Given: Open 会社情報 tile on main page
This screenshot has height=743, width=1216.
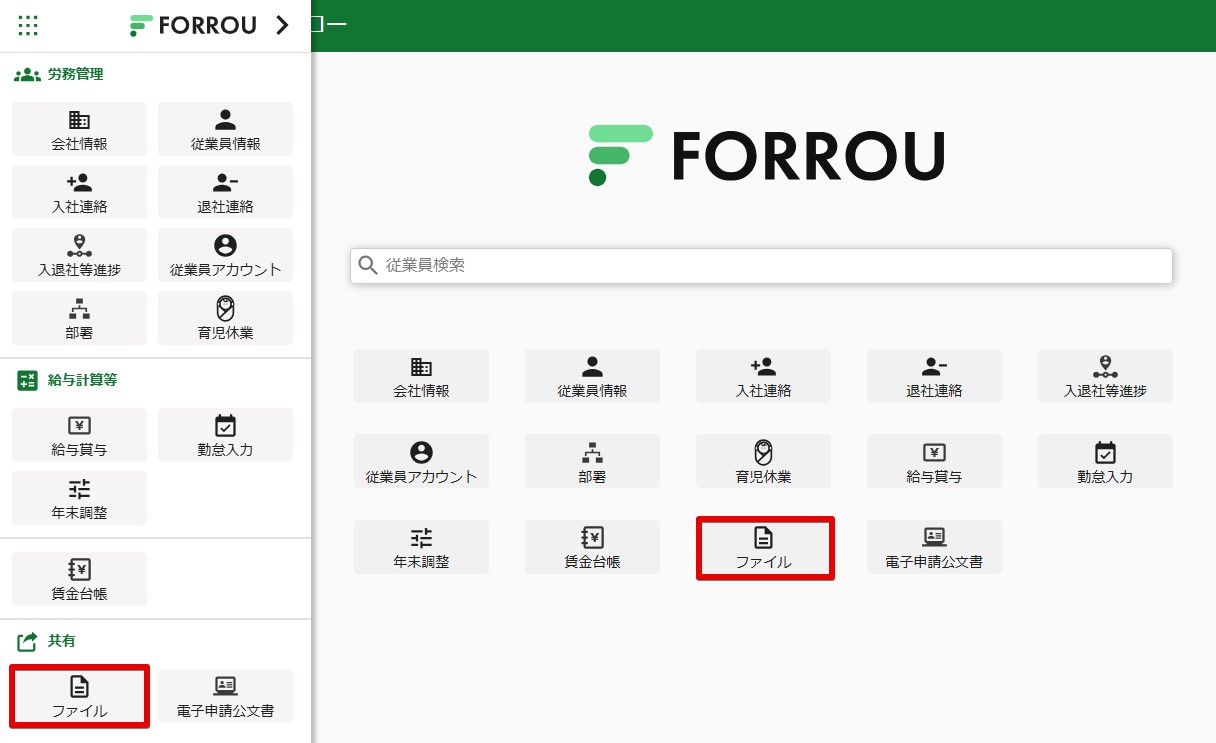Looking at the screenshot, I should point(421,376).
